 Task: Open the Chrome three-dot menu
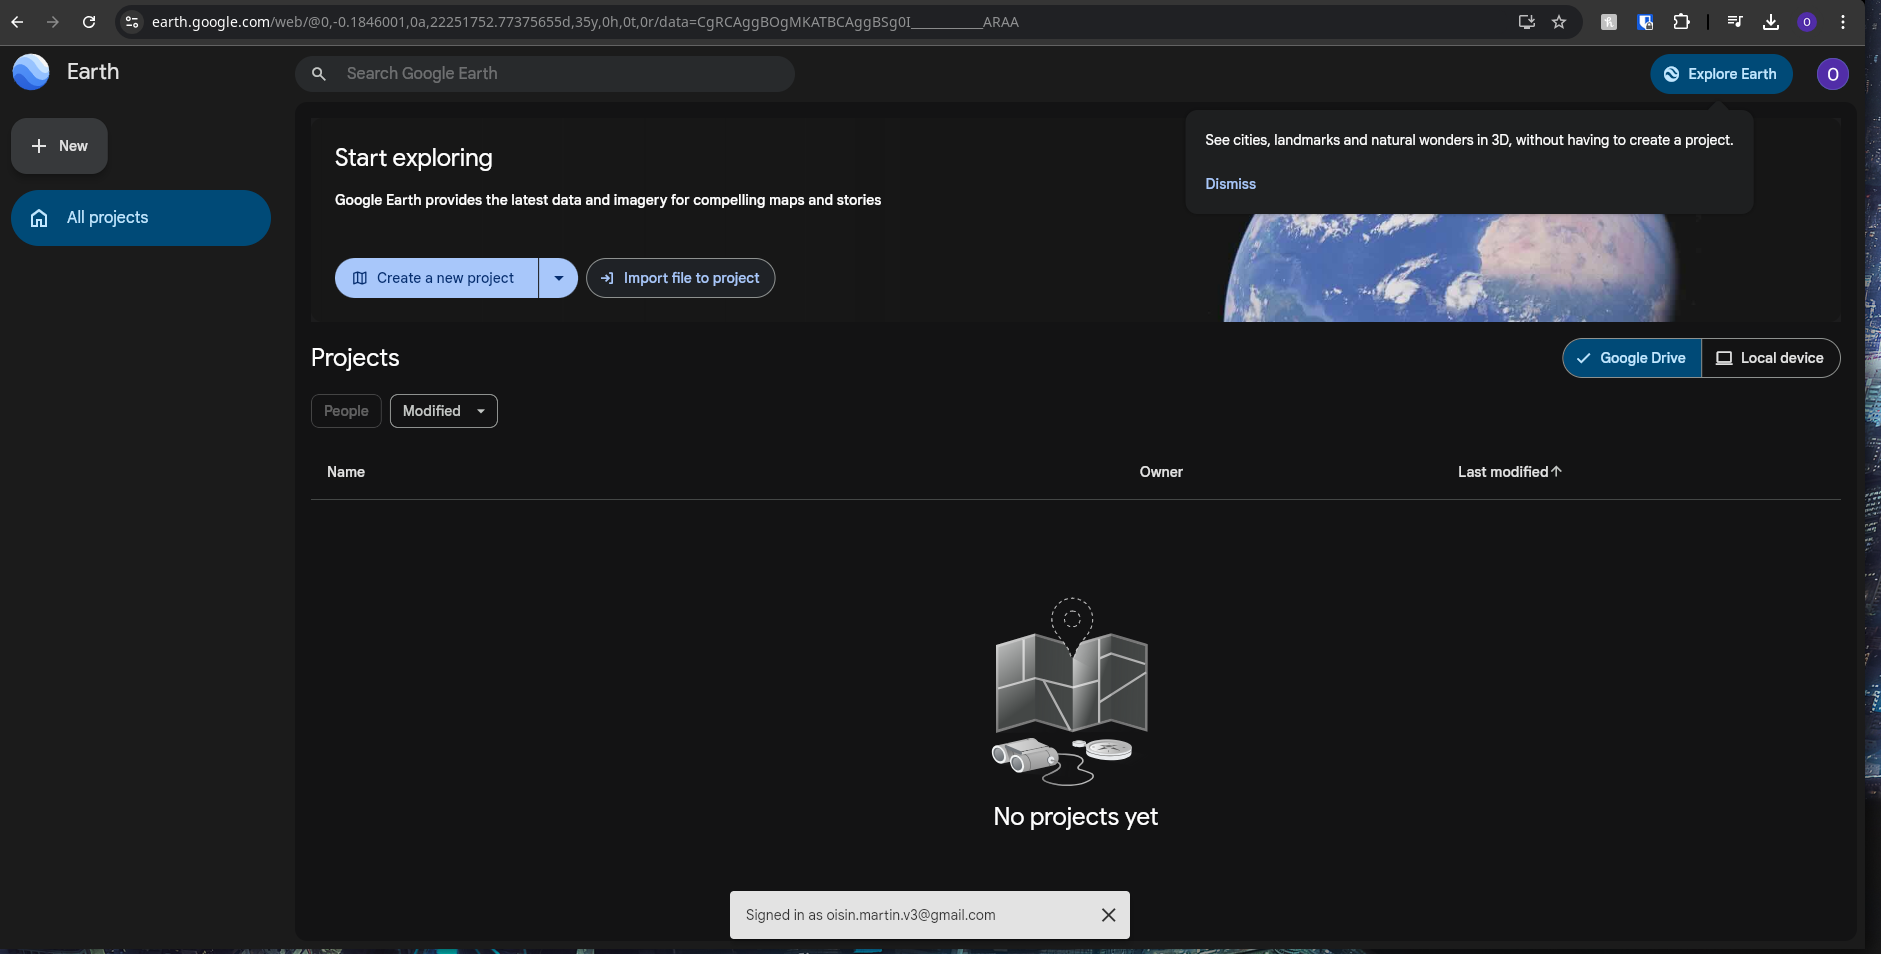1843,22
